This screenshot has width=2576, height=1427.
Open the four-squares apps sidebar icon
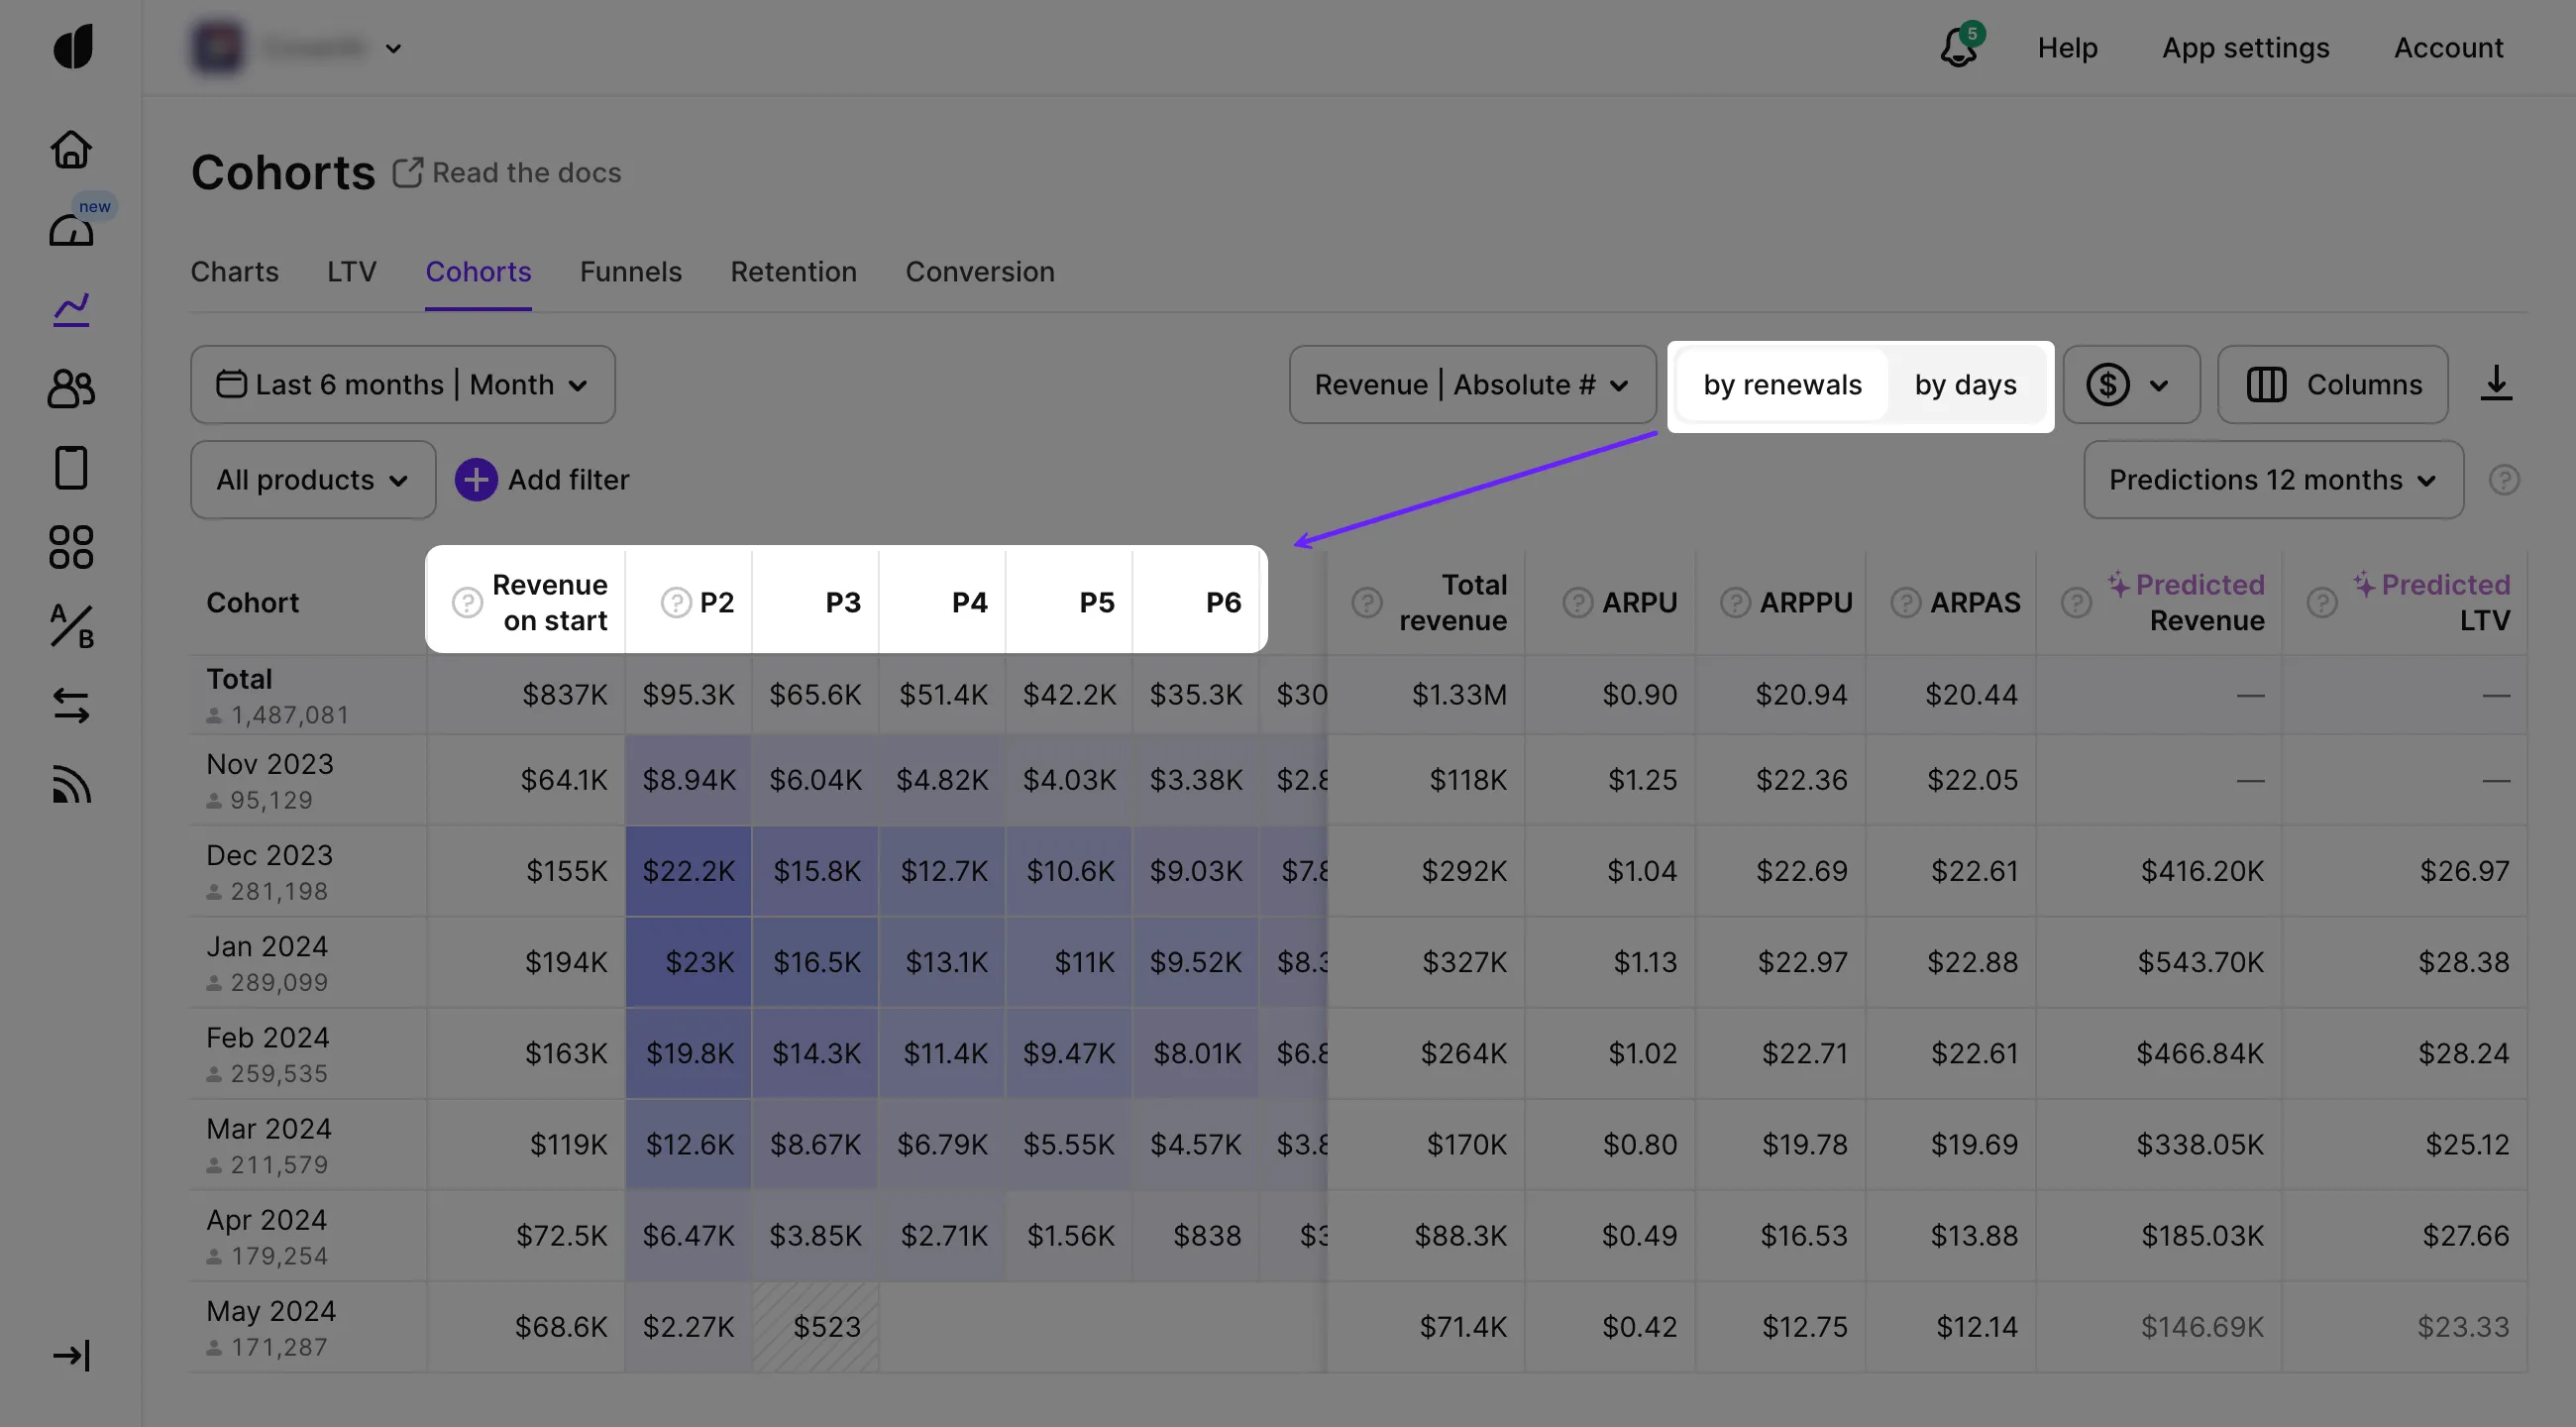[x=71, y=547]
